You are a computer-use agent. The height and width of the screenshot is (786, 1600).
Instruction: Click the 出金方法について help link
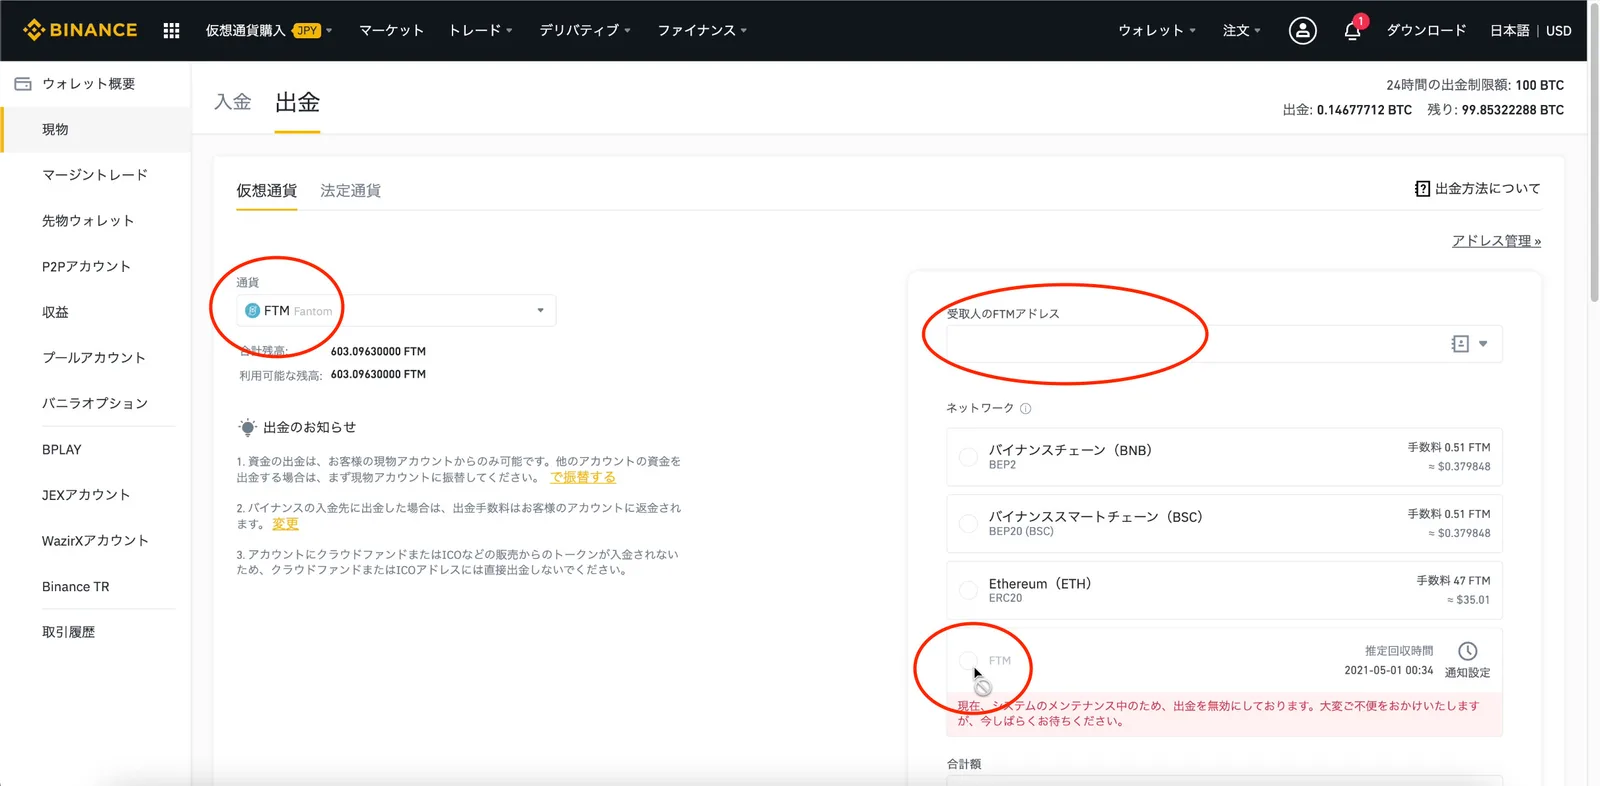coord(1487,189)
